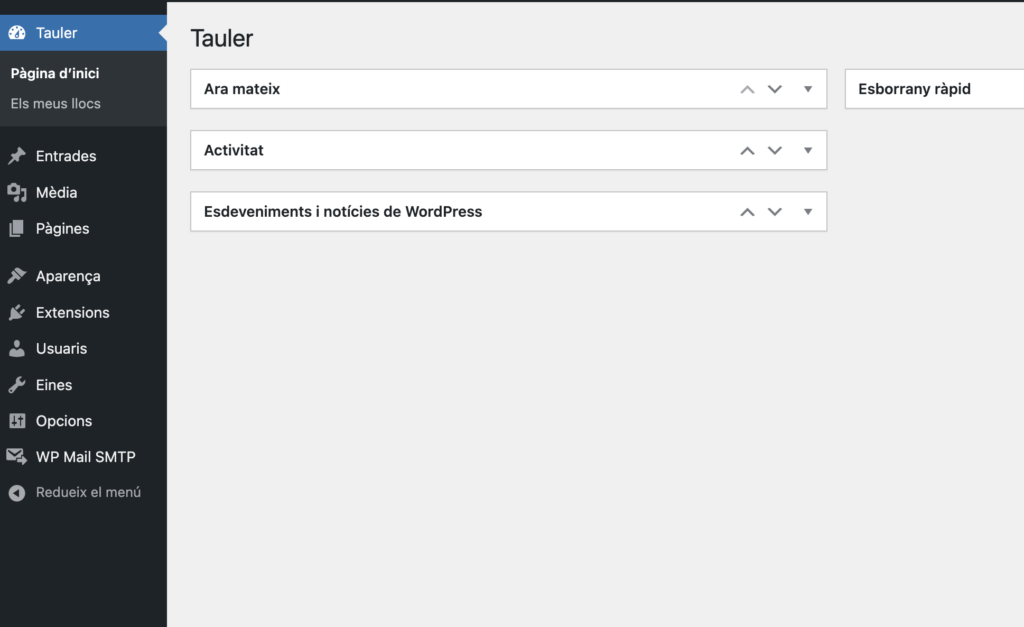Click the Eines wrench icon
The width and height of the screenshot is (1024, 627).
pos(17,385)
